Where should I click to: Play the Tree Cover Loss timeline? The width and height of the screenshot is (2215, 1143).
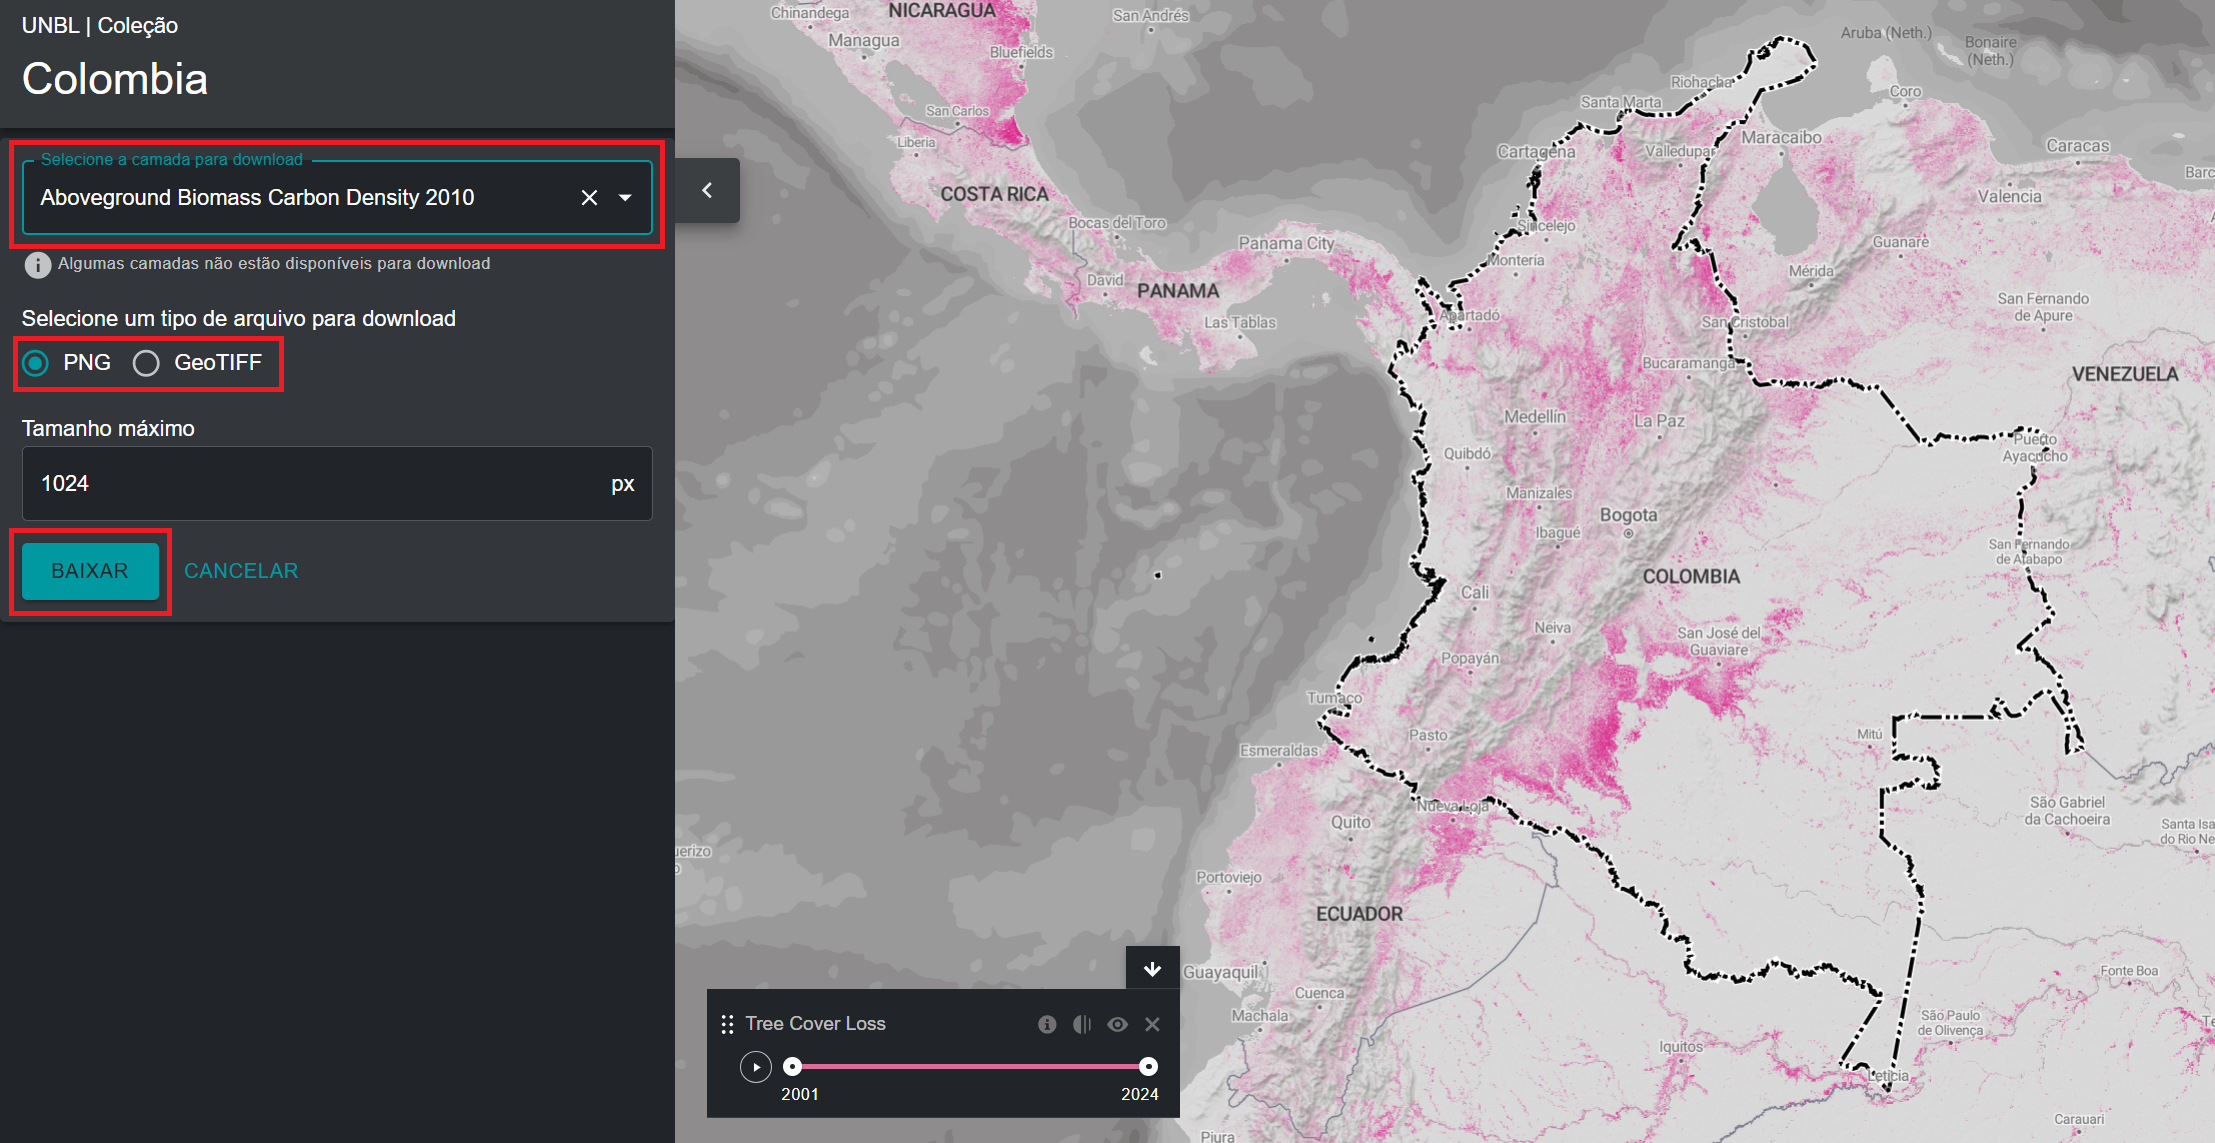click(x=756, y=1067)
